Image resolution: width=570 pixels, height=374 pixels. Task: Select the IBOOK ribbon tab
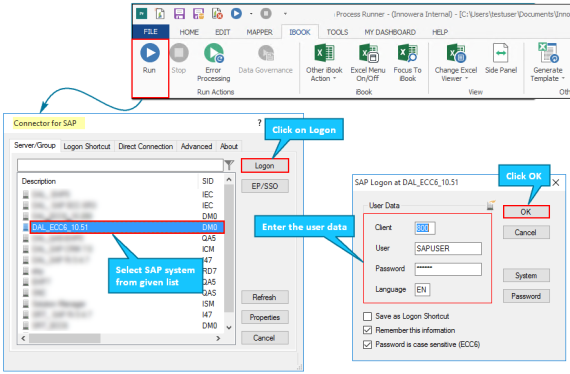(300, 32)
